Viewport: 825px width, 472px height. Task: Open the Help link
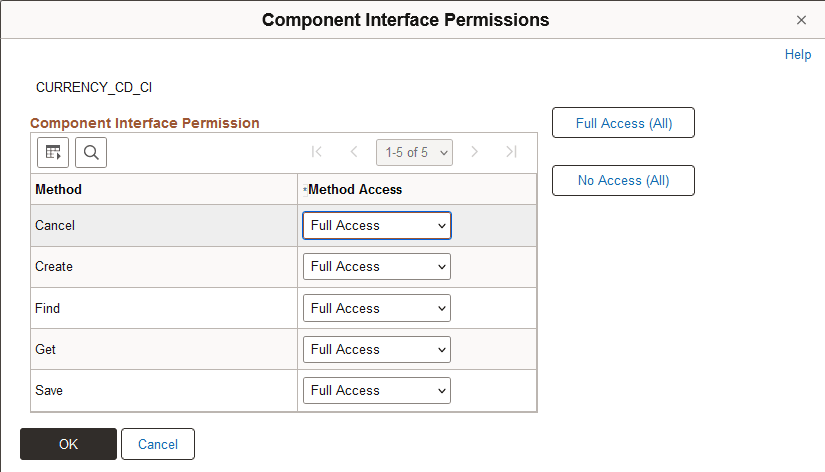[798, 55]
